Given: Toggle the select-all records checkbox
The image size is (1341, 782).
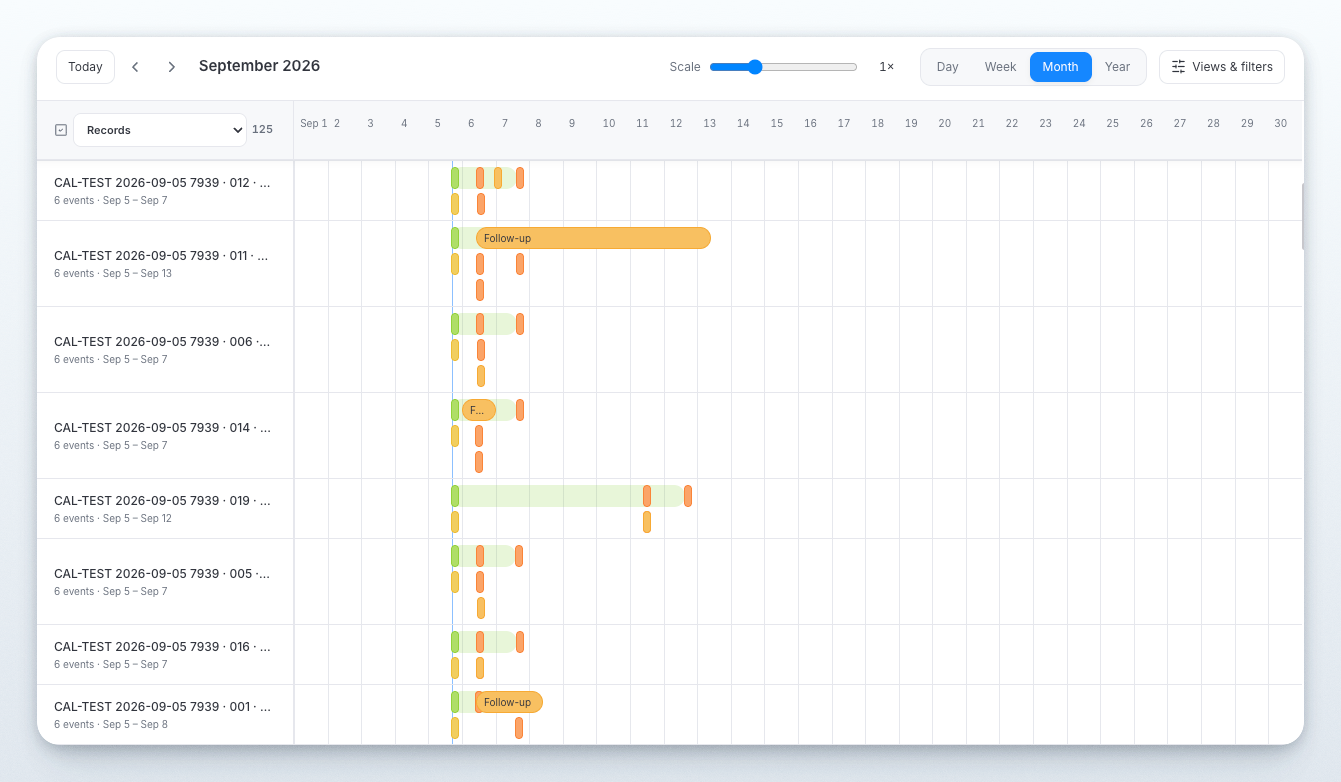Looking at the screenshot, I should pyautogui.click(x=61, y=130).
